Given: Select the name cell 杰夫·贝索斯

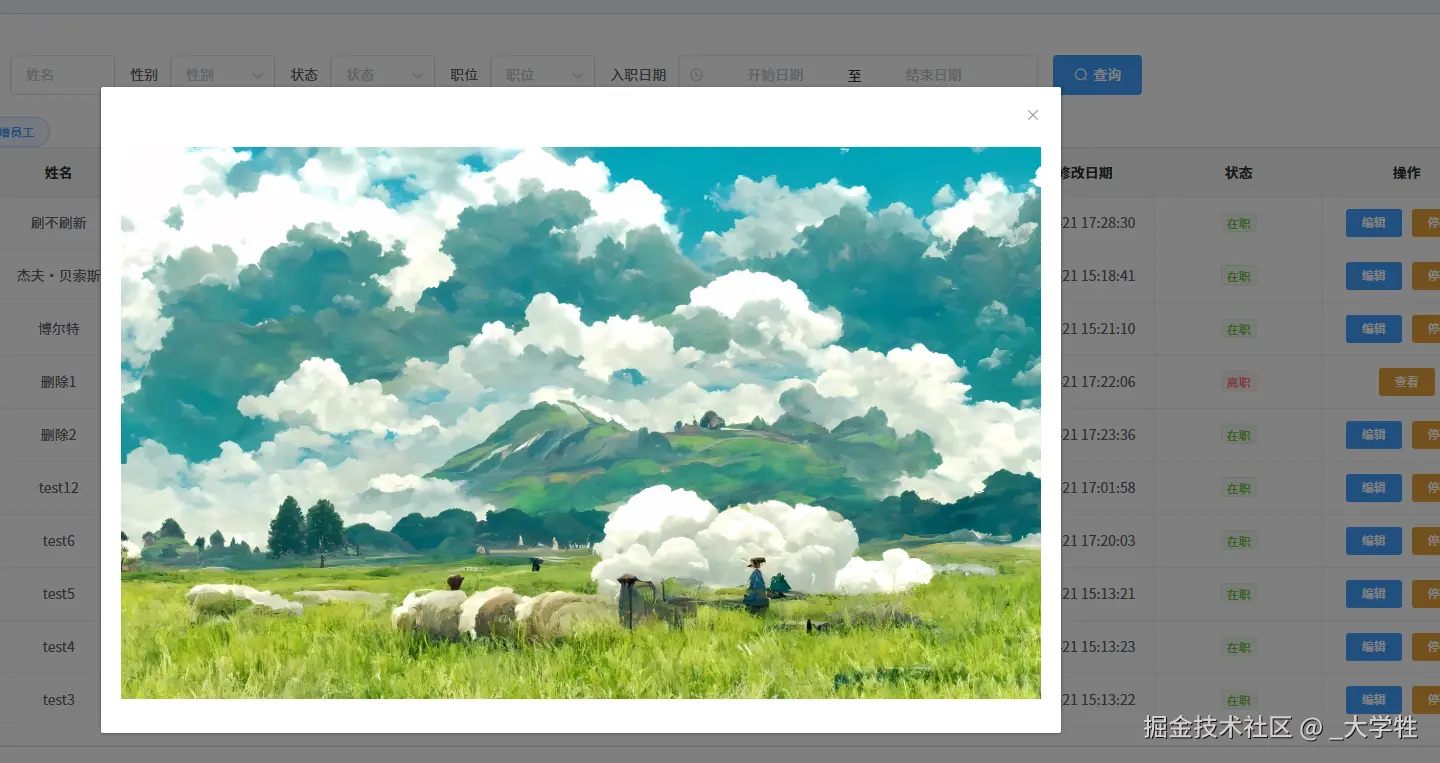Looking at the screenshot, I should (x=59, y=276).
